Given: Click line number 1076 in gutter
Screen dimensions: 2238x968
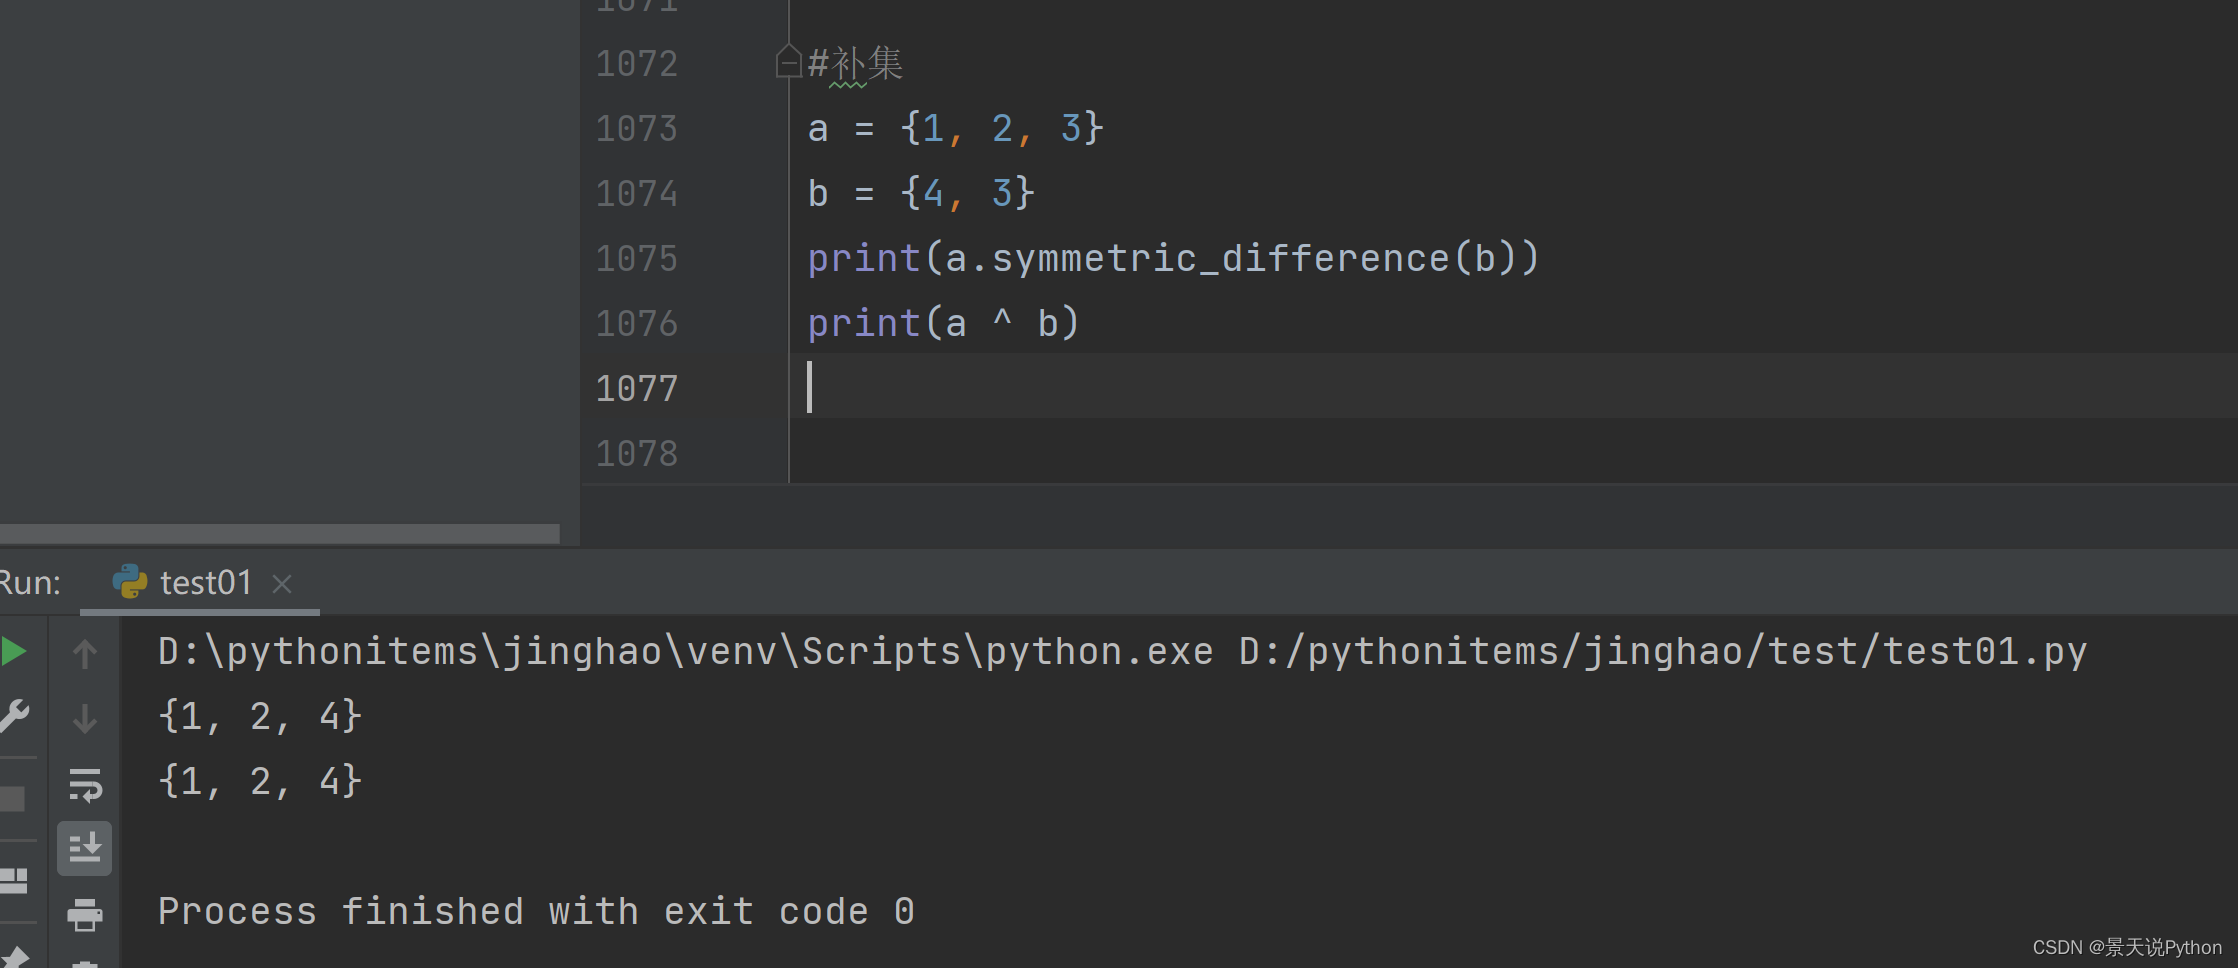Looking at the screenshot, I should [637, 324].
